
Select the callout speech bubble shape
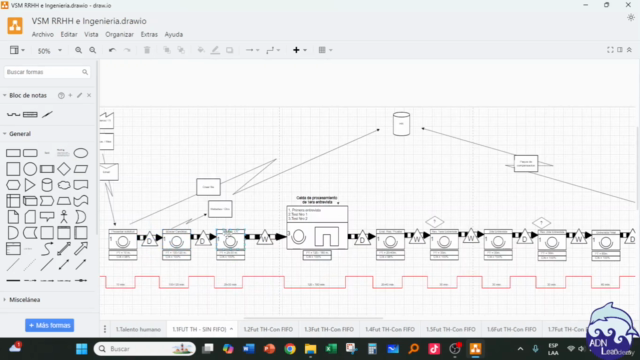pos(47,216)
